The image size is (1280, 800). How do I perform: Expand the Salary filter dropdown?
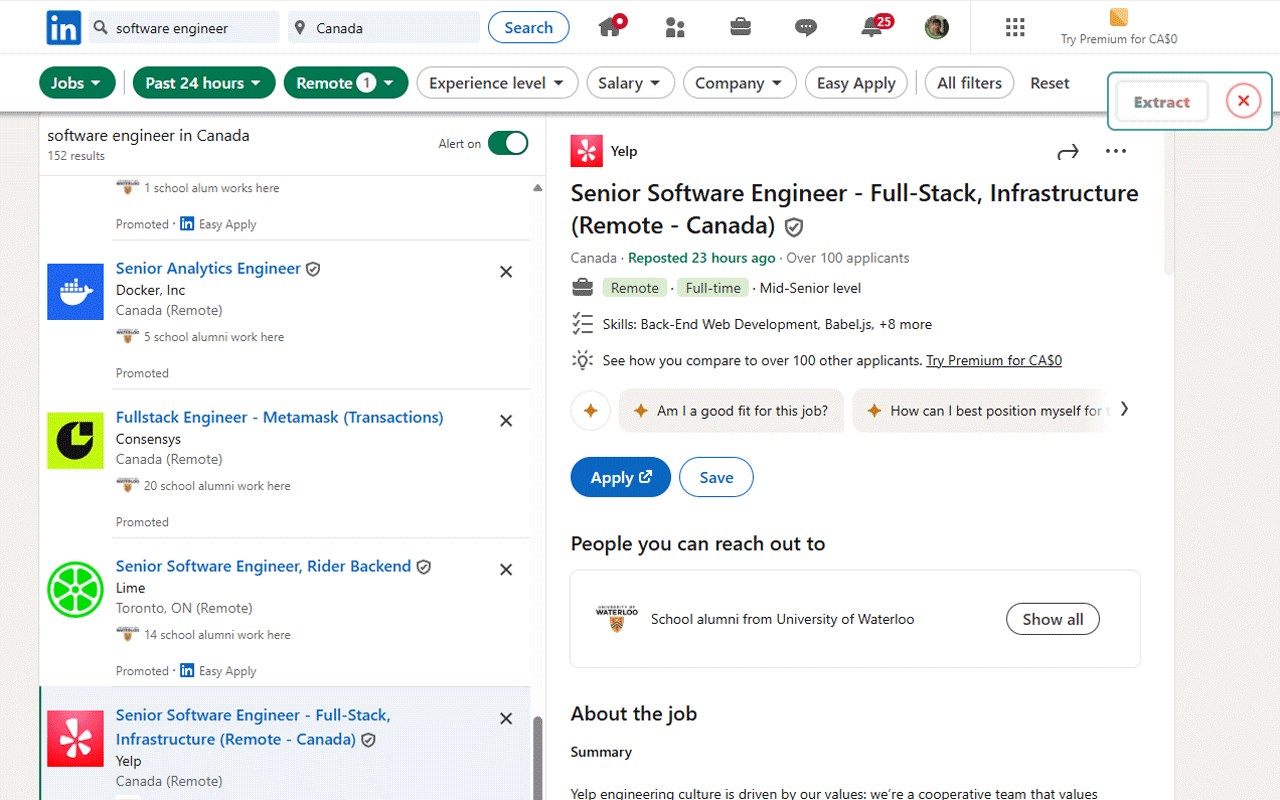coord(630,83)
